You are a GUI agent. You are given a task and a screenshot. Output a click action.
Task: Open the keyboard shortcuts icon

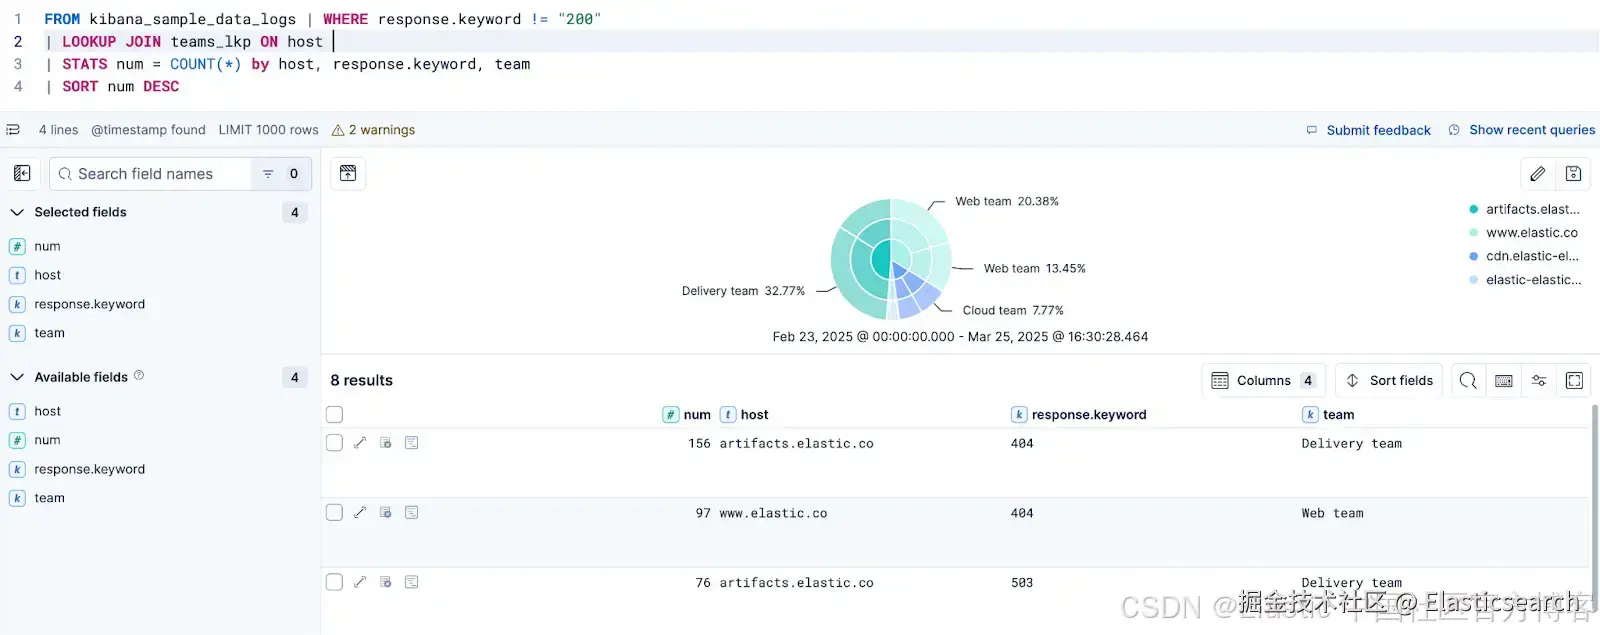pyautogui.click(x=1503, y=380)
